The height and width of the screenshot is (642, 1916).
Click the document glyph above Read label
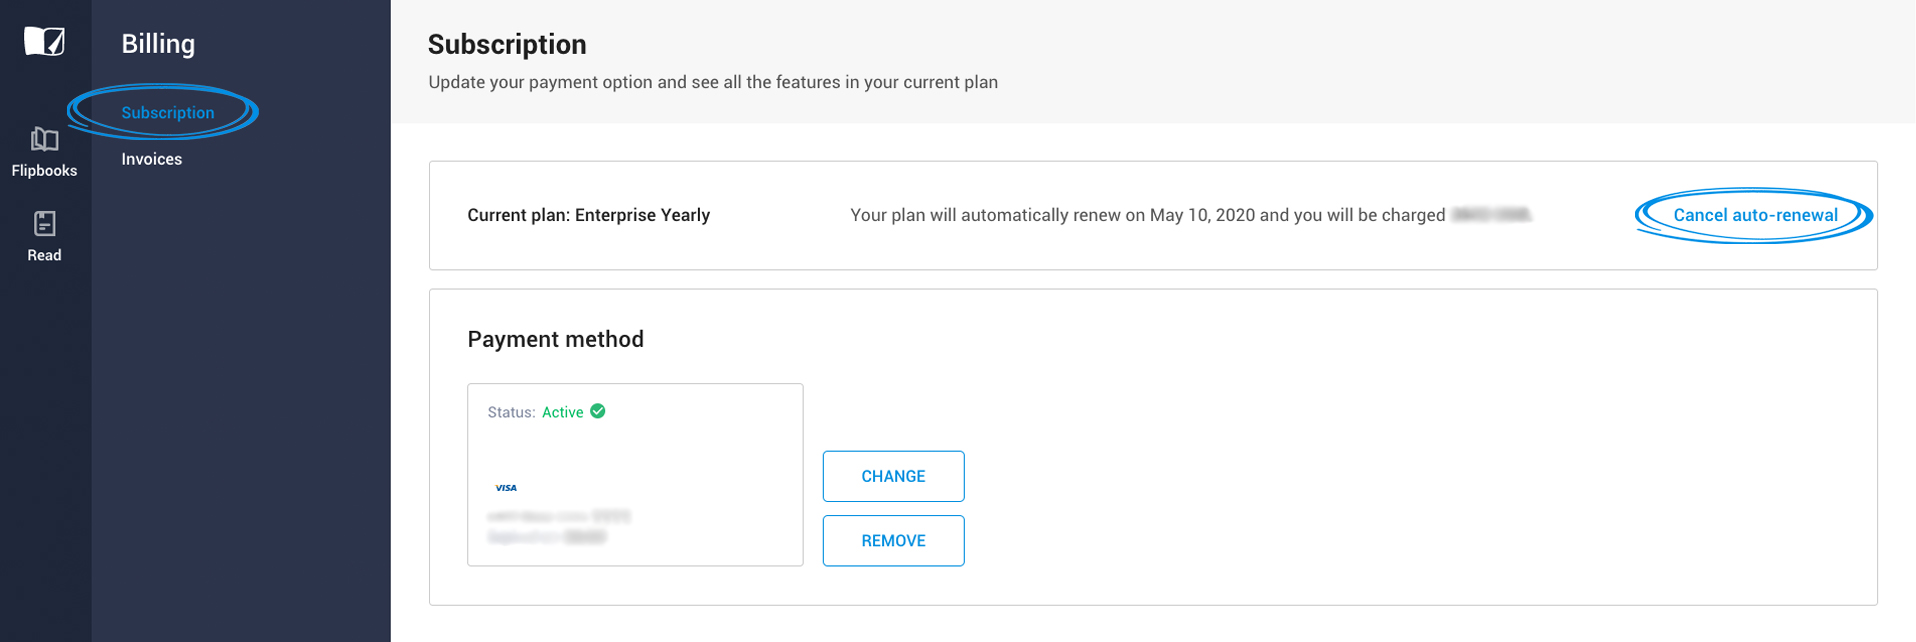coord(44,222)
